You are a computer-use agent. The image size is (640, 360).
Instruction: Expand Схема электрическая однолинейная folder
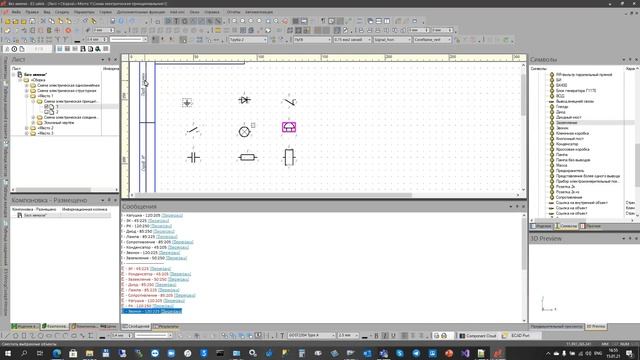coord(27,85)
